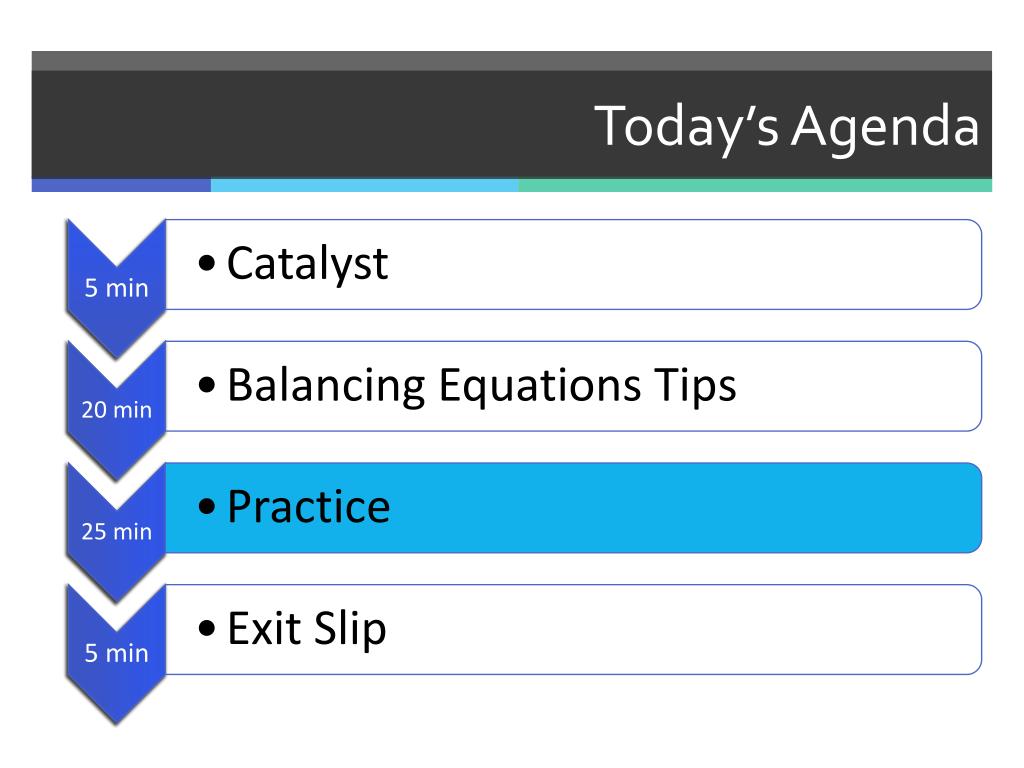Viewport: 1024px width, 768px height.
Task: Select the 25 min chevron arrow
Action: click(116, 532)
